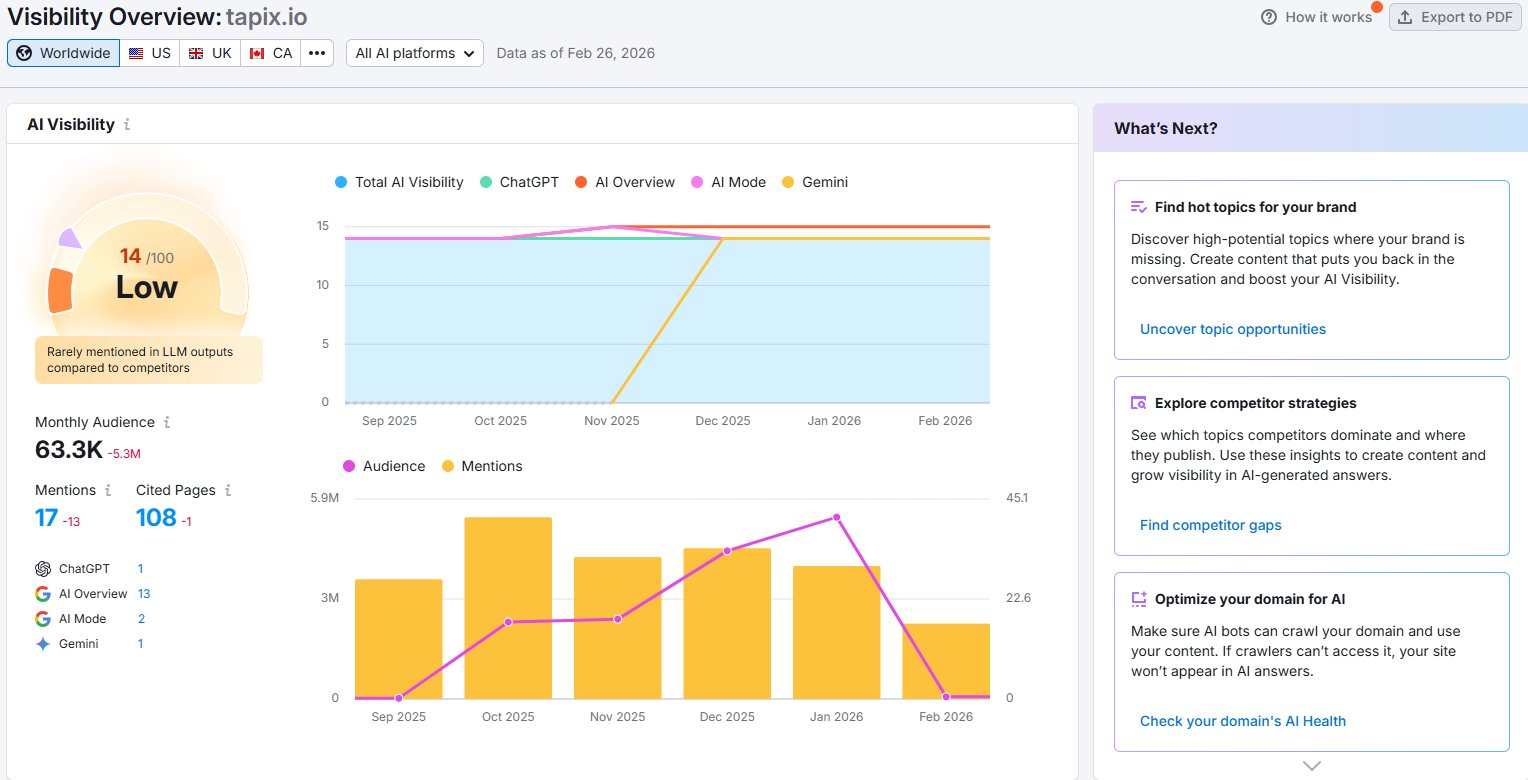Click the Cited Pages count 108
Screen dimensions: 1528x780
[156, 517]
